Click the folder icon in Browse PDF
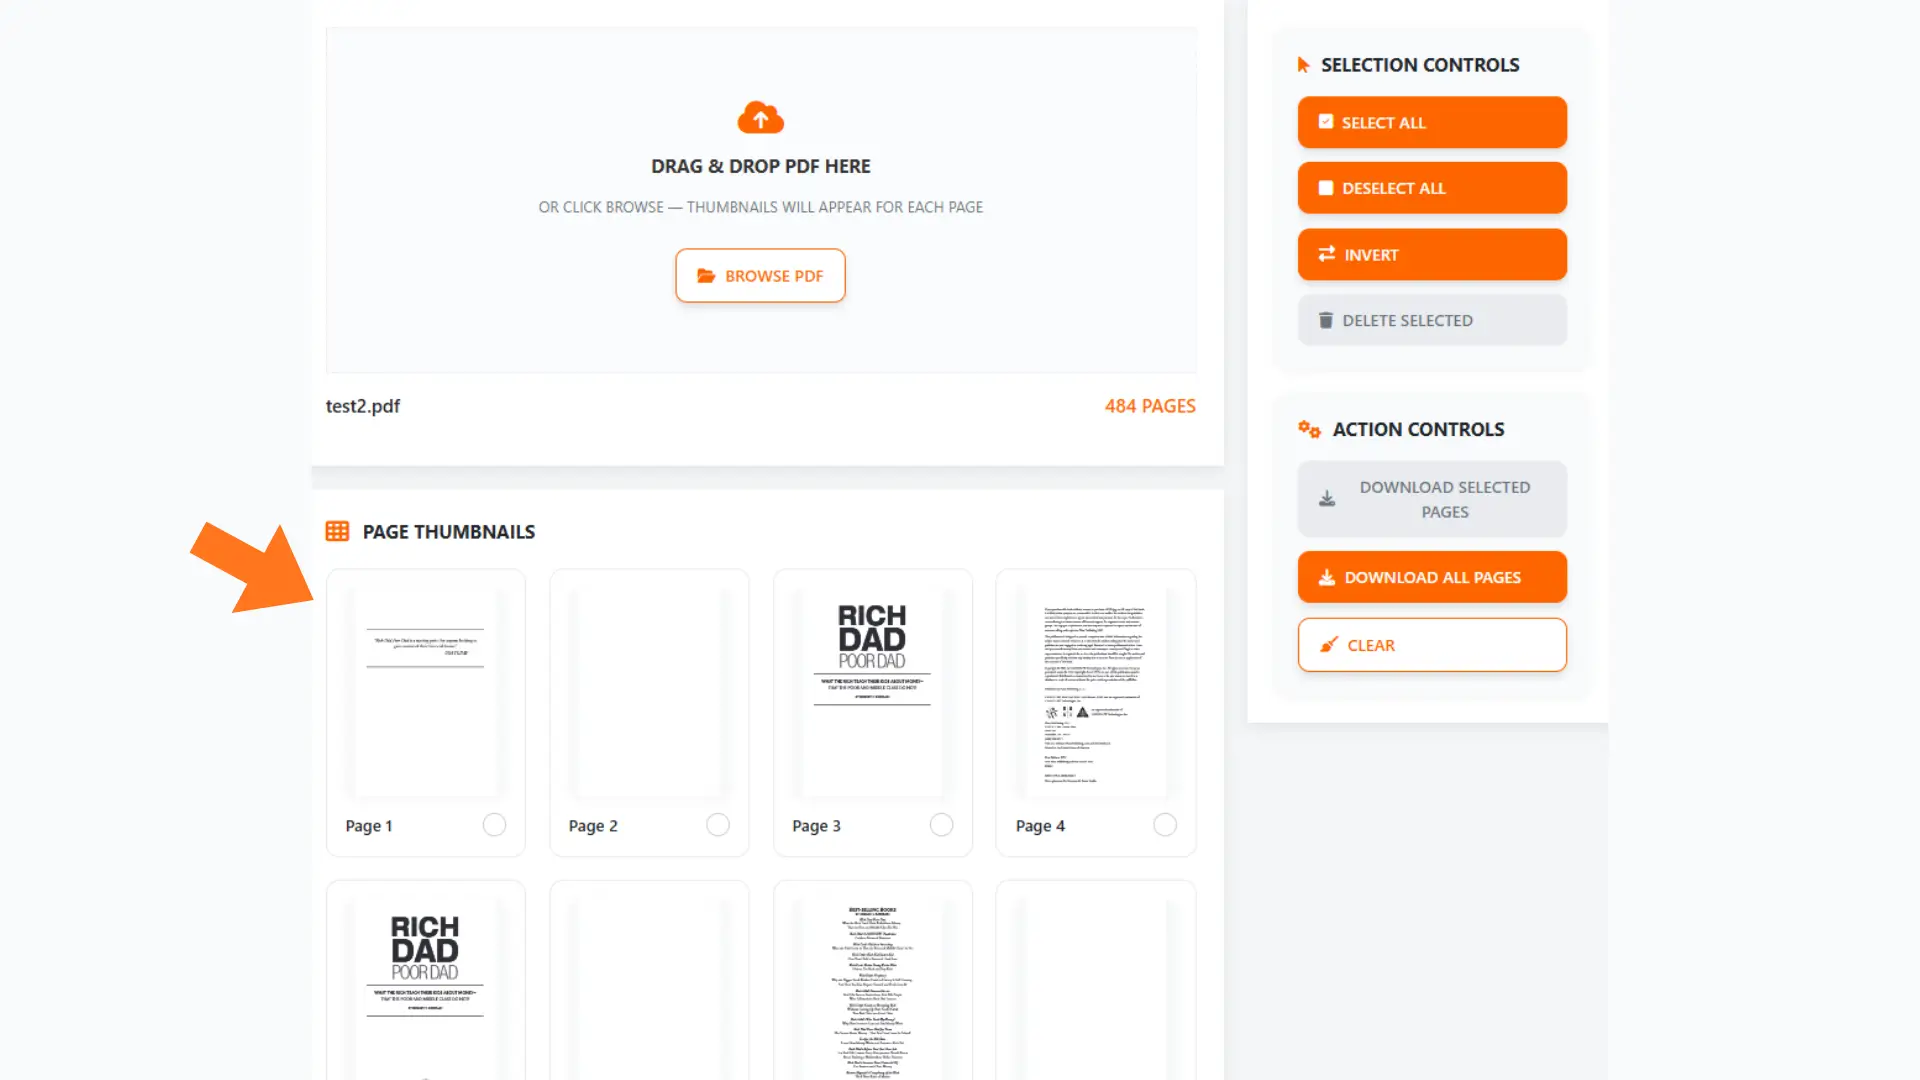The width and height of the screenshot is (1920, 1080). tap(706, 276)
